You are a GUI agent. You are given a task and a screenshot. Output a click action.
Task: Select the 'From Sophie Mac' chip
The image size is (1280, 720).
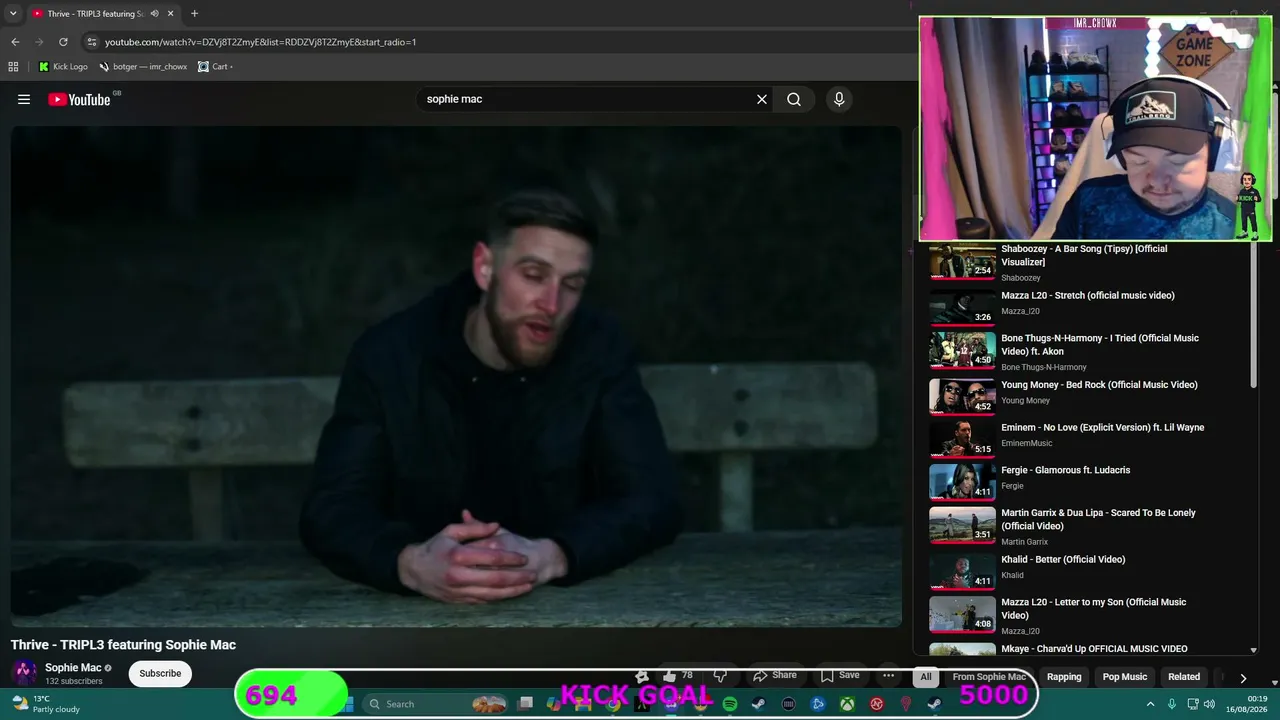click(x=989, y=677)
